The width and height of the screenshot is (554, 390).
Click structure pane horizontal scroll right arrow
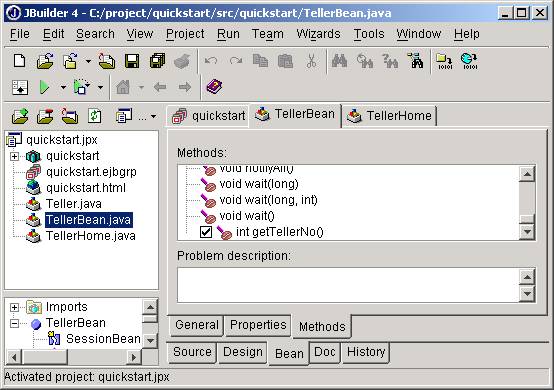click(134, 358)
